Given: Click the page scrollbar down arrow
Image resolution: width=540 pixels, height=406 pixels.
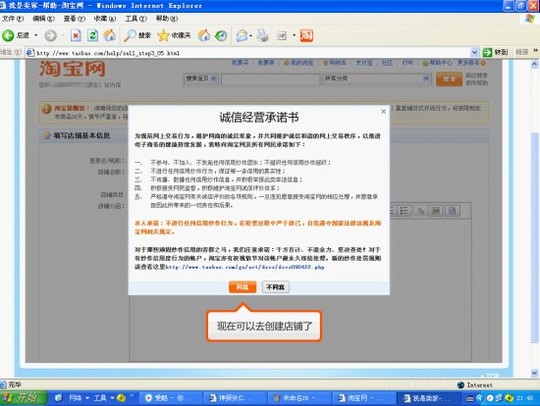Looking at the screenshot, I should [x=534, y=373].
